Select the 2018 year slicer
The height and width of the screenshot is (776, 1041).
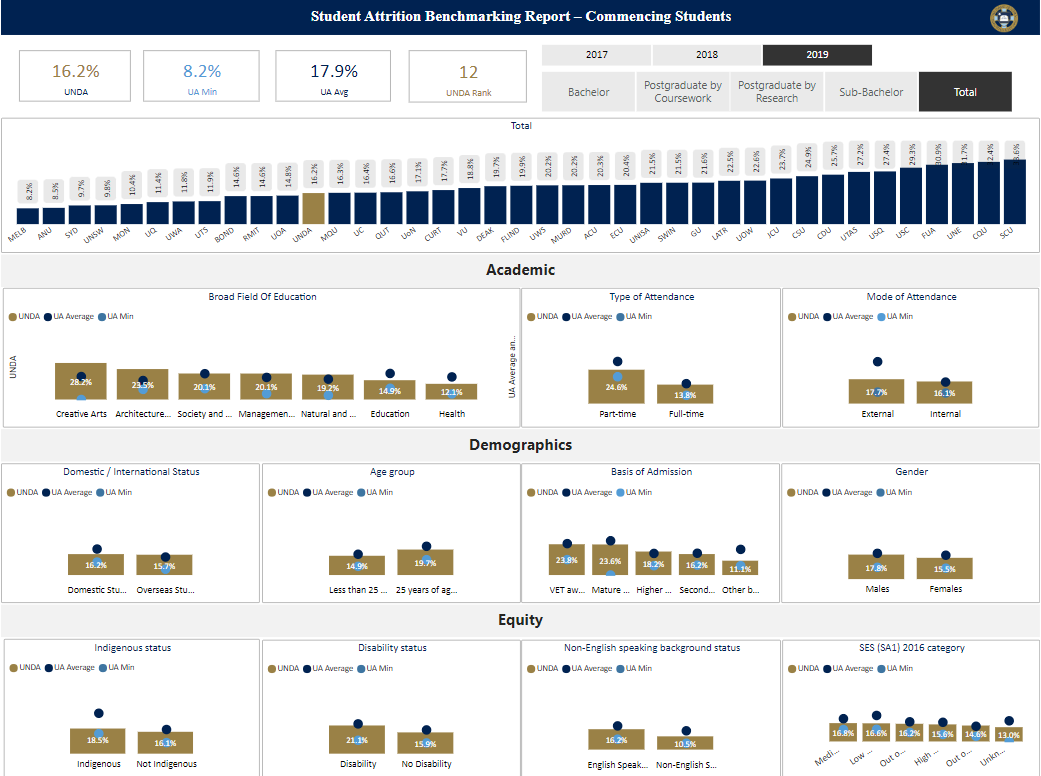click(706, 54)
